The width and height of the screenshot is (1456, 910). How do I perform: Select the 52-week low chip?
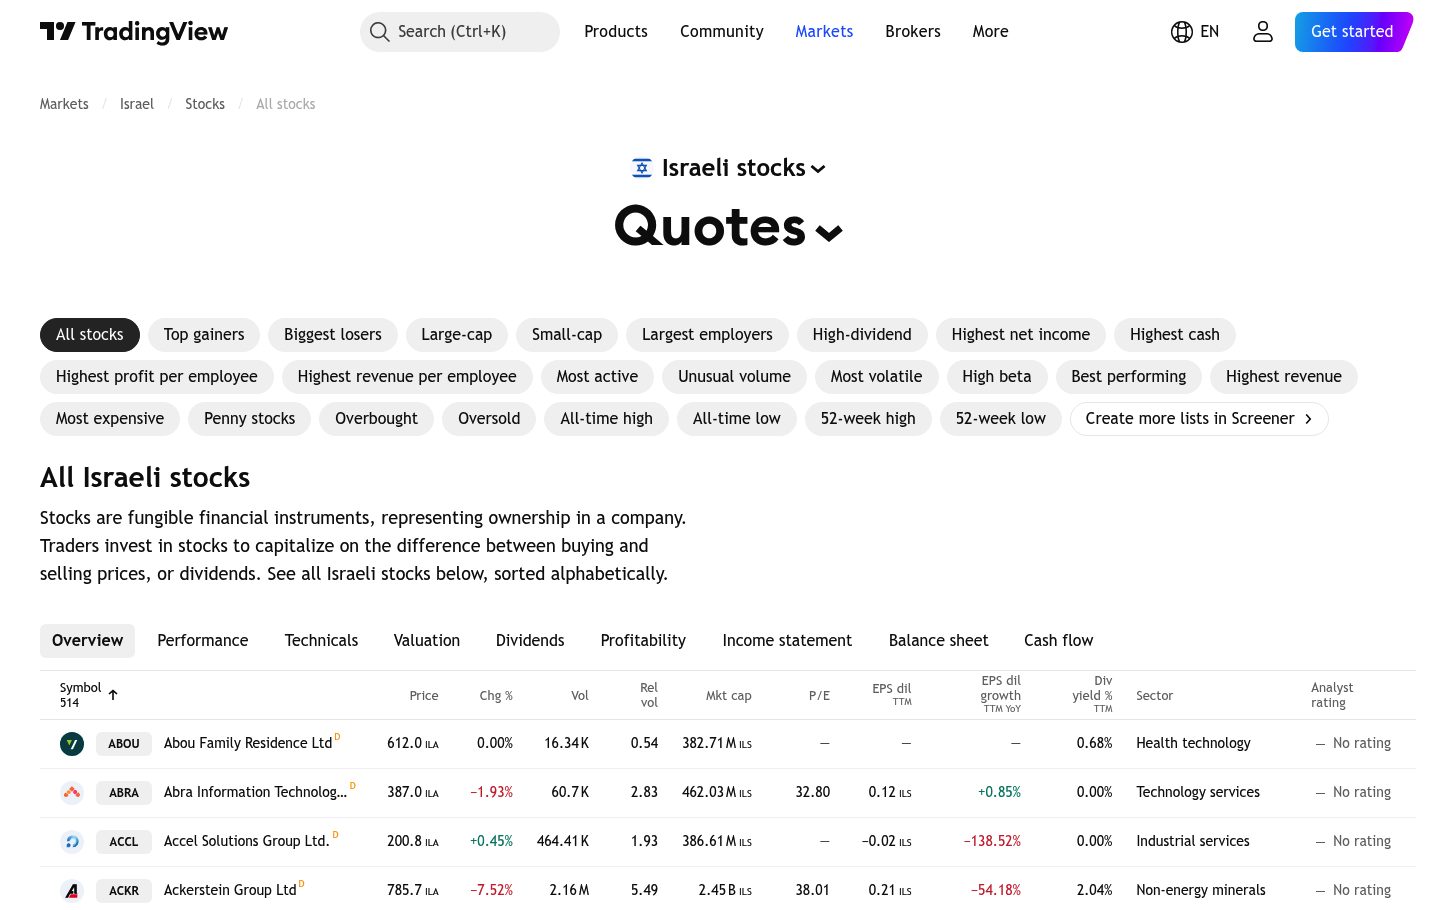point(1001,419)
